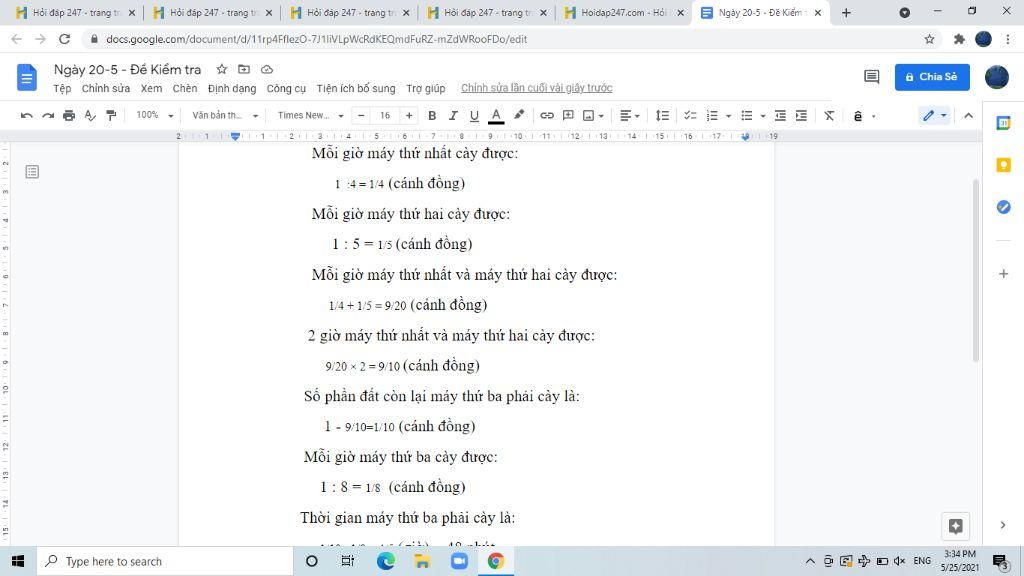Star the document Ngày 20-5
1024x576 pixels.
(222, 69)
